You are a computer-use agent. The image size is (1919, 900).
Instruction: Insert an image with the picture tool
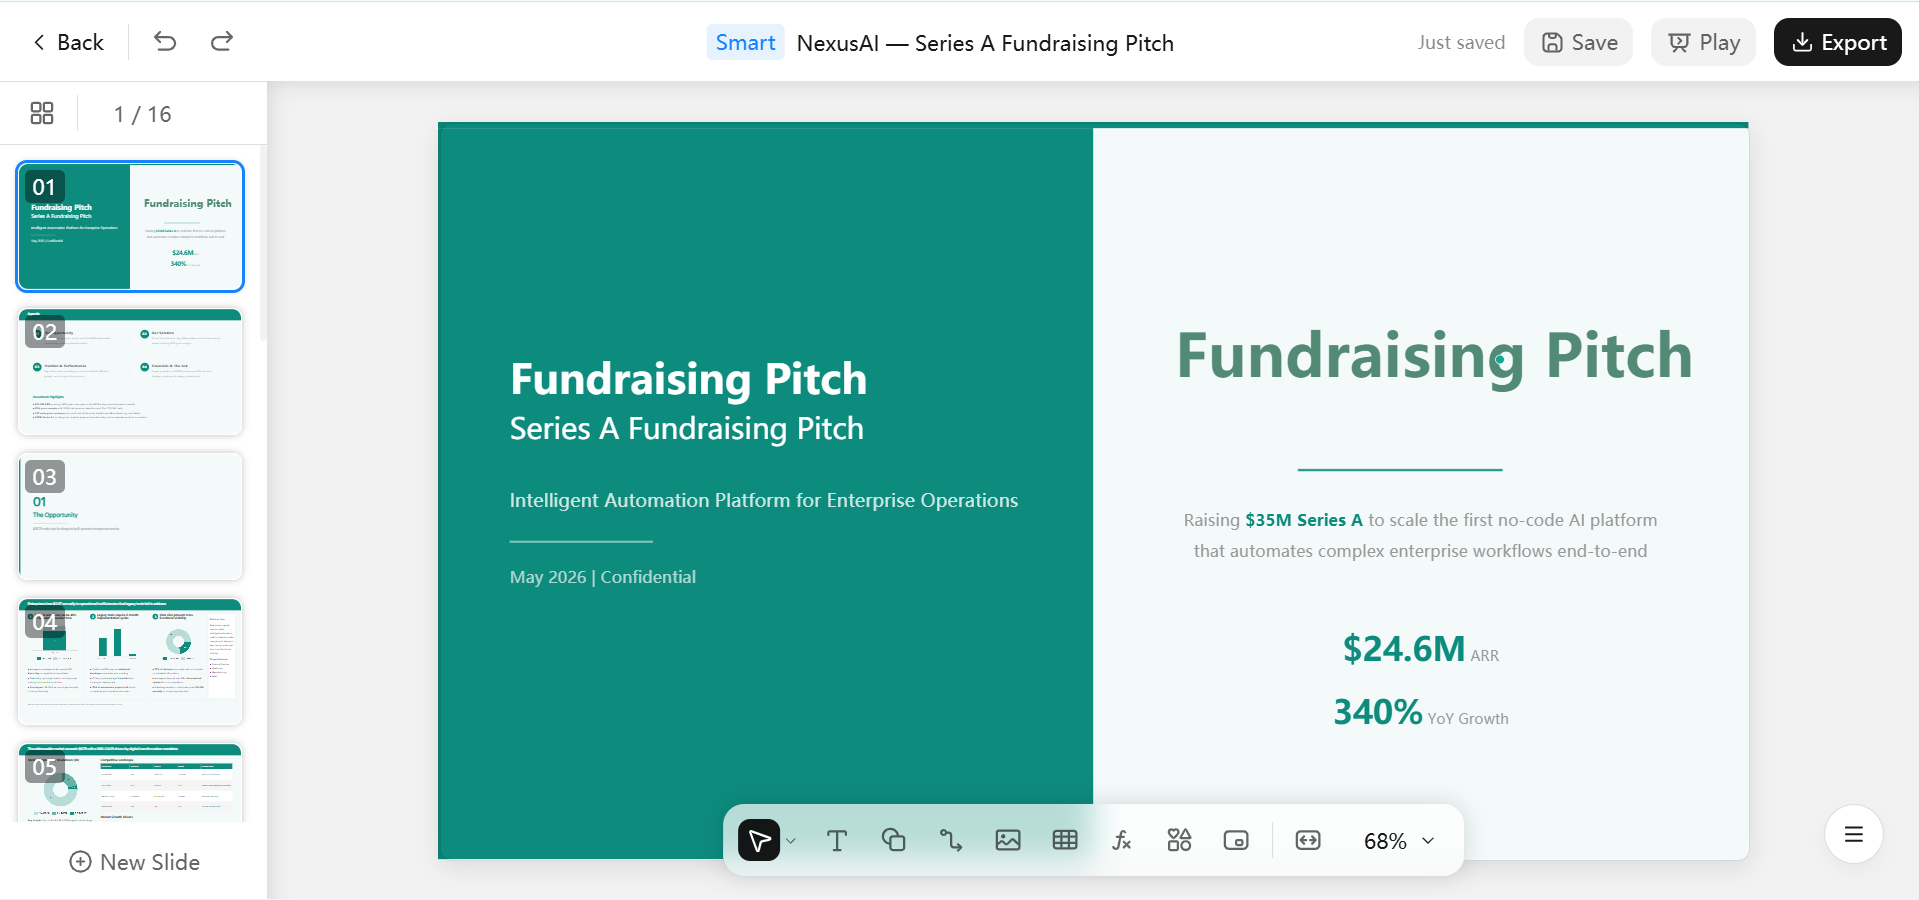coord(1008,840)
